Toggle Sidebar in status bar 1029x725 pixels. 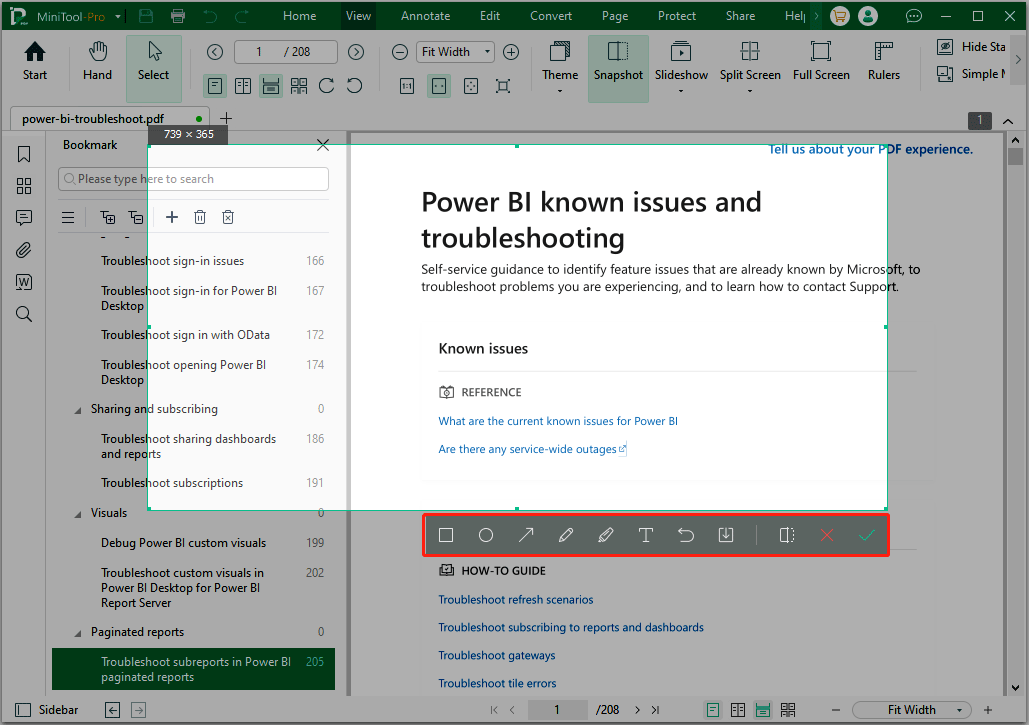coord(47,710)
